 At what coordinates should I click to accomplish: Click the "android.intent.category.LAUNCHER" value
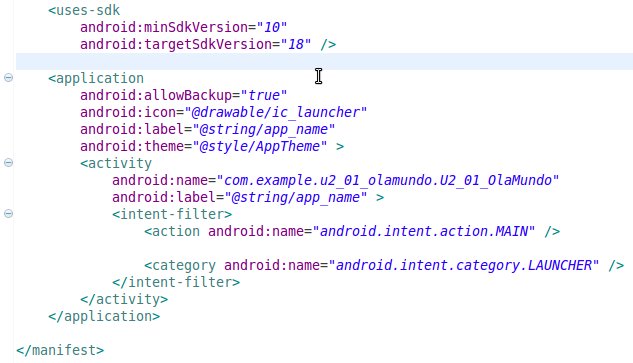click(463, 265)
